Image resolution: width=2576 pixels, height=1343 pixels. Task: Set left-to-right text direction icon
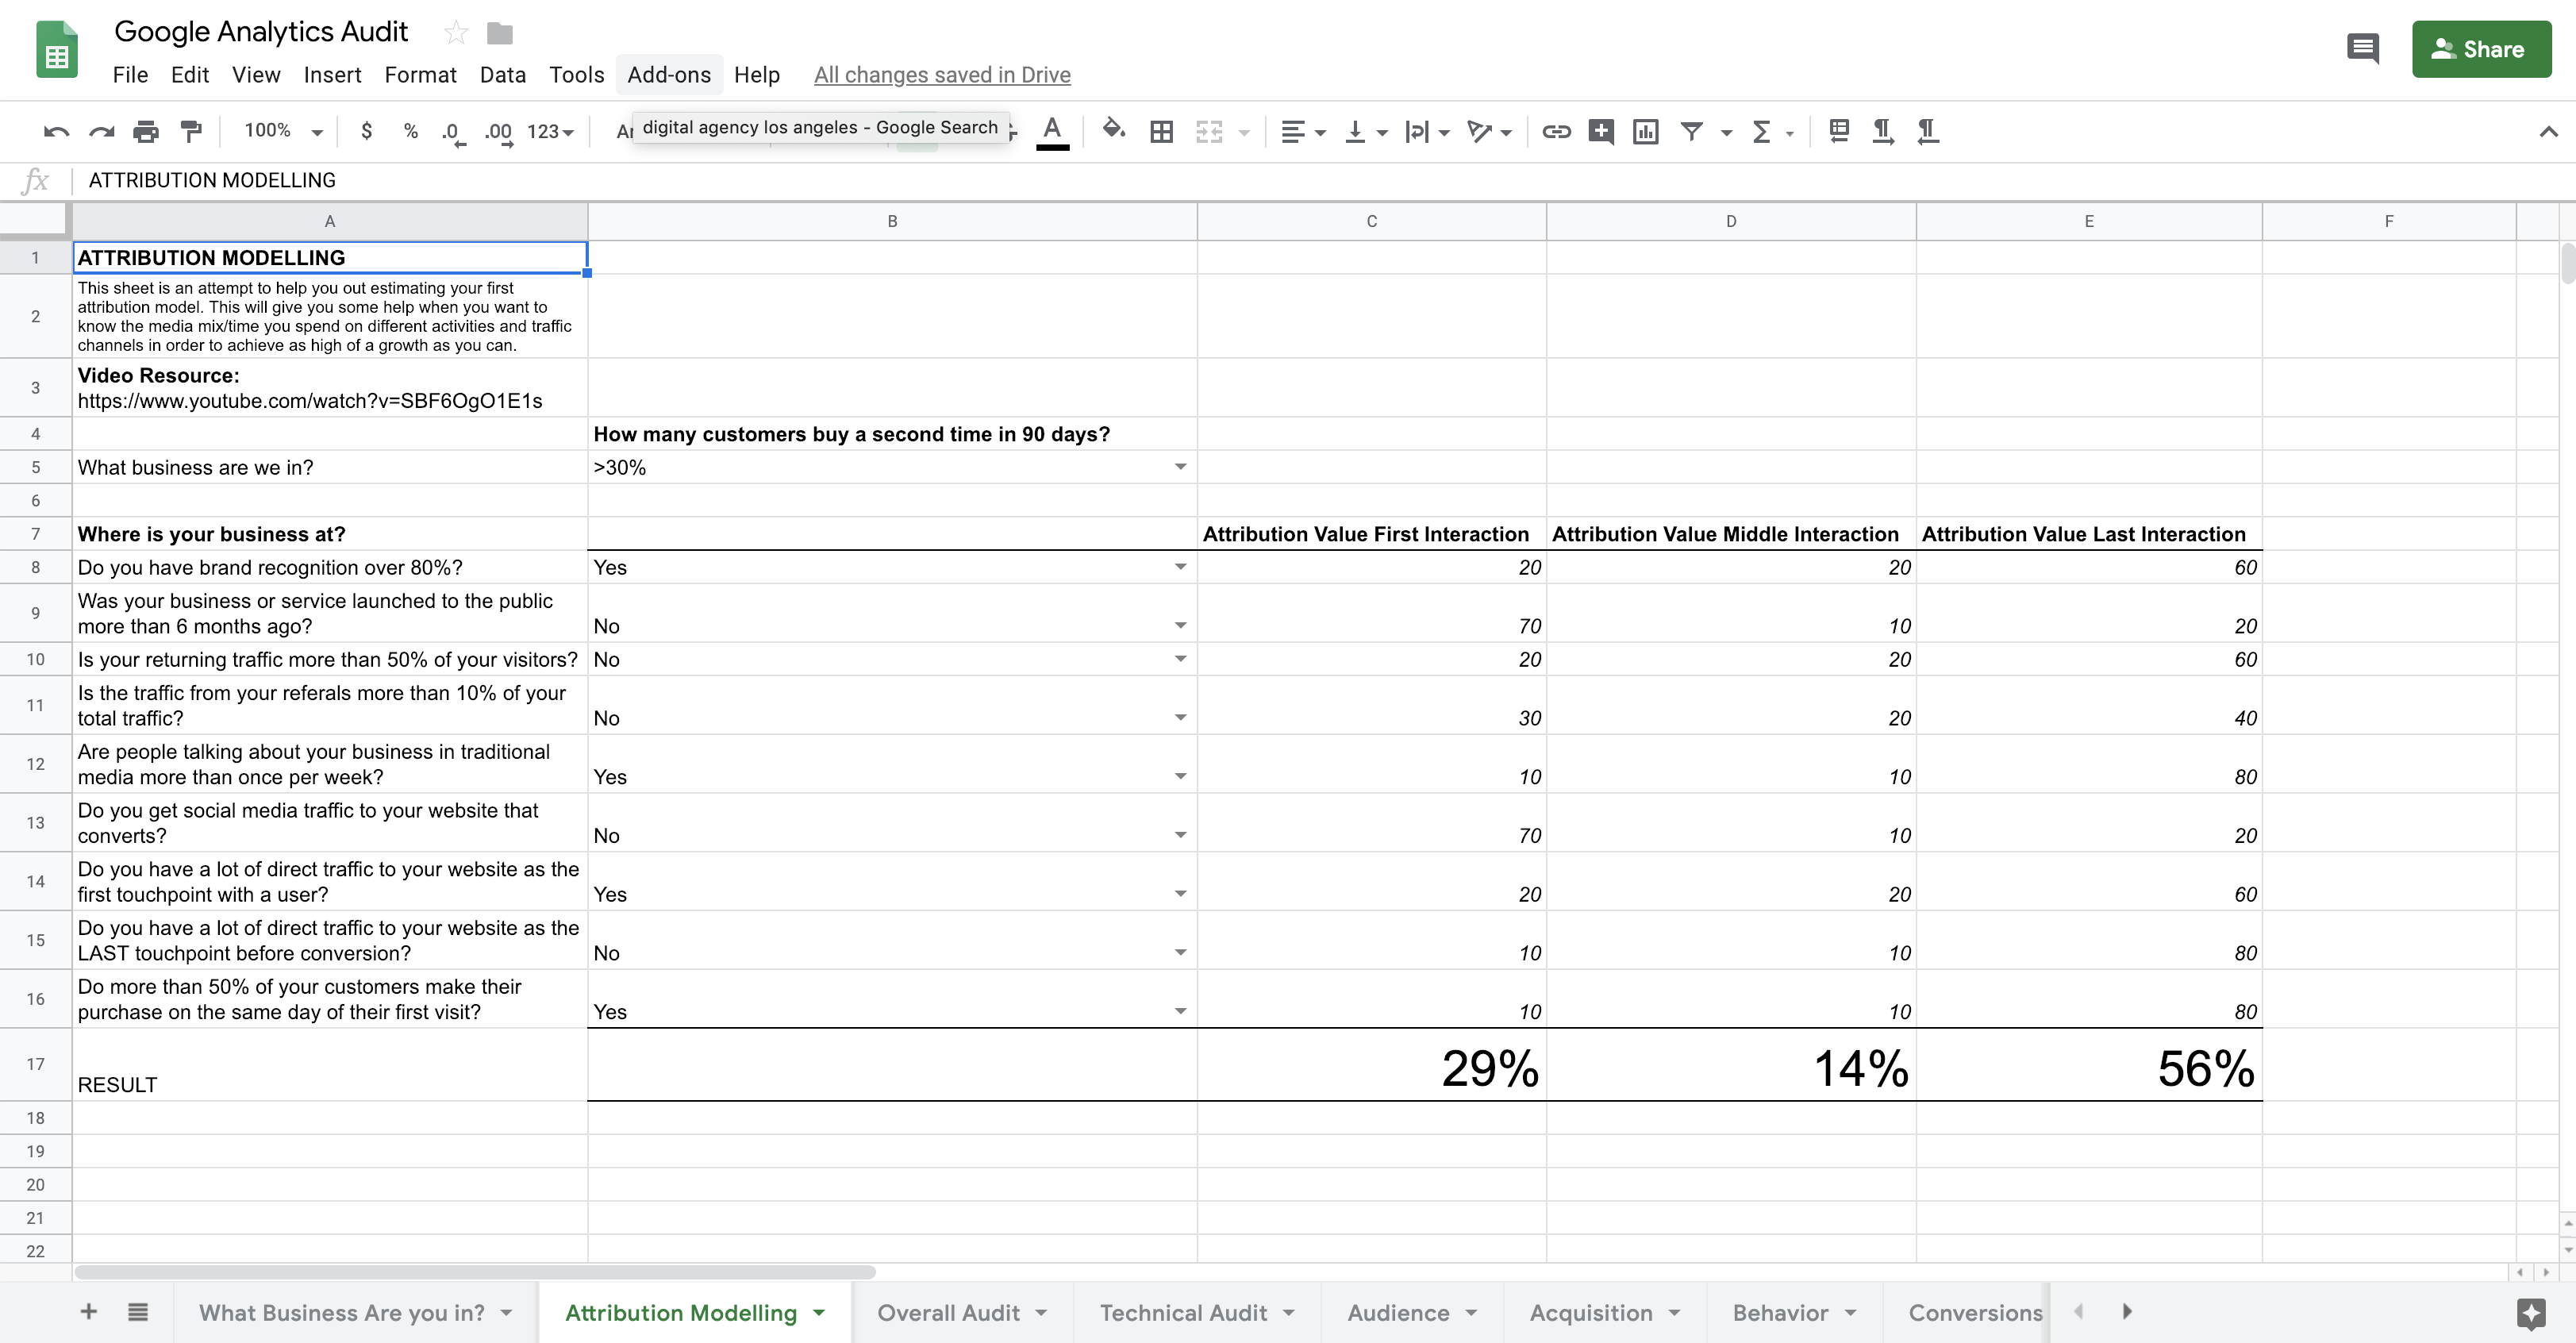(x=1882, y=131)
